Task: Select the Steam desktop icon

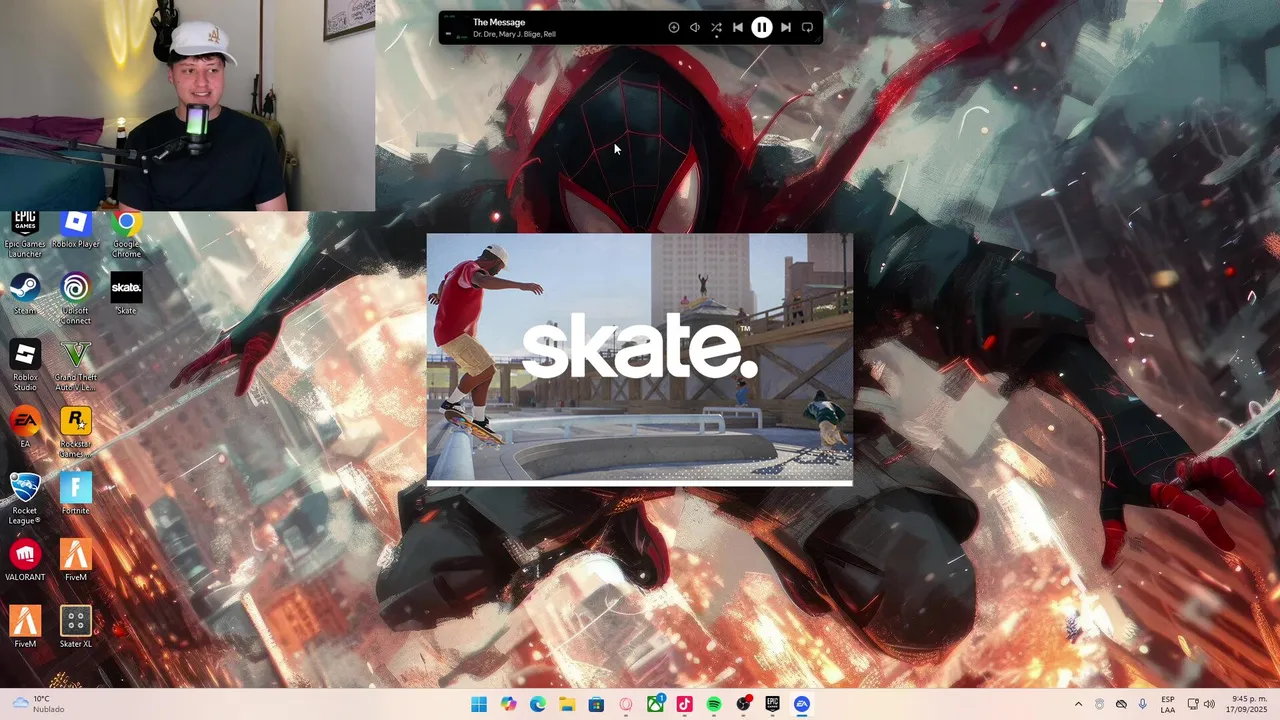Action: point(25,293)
